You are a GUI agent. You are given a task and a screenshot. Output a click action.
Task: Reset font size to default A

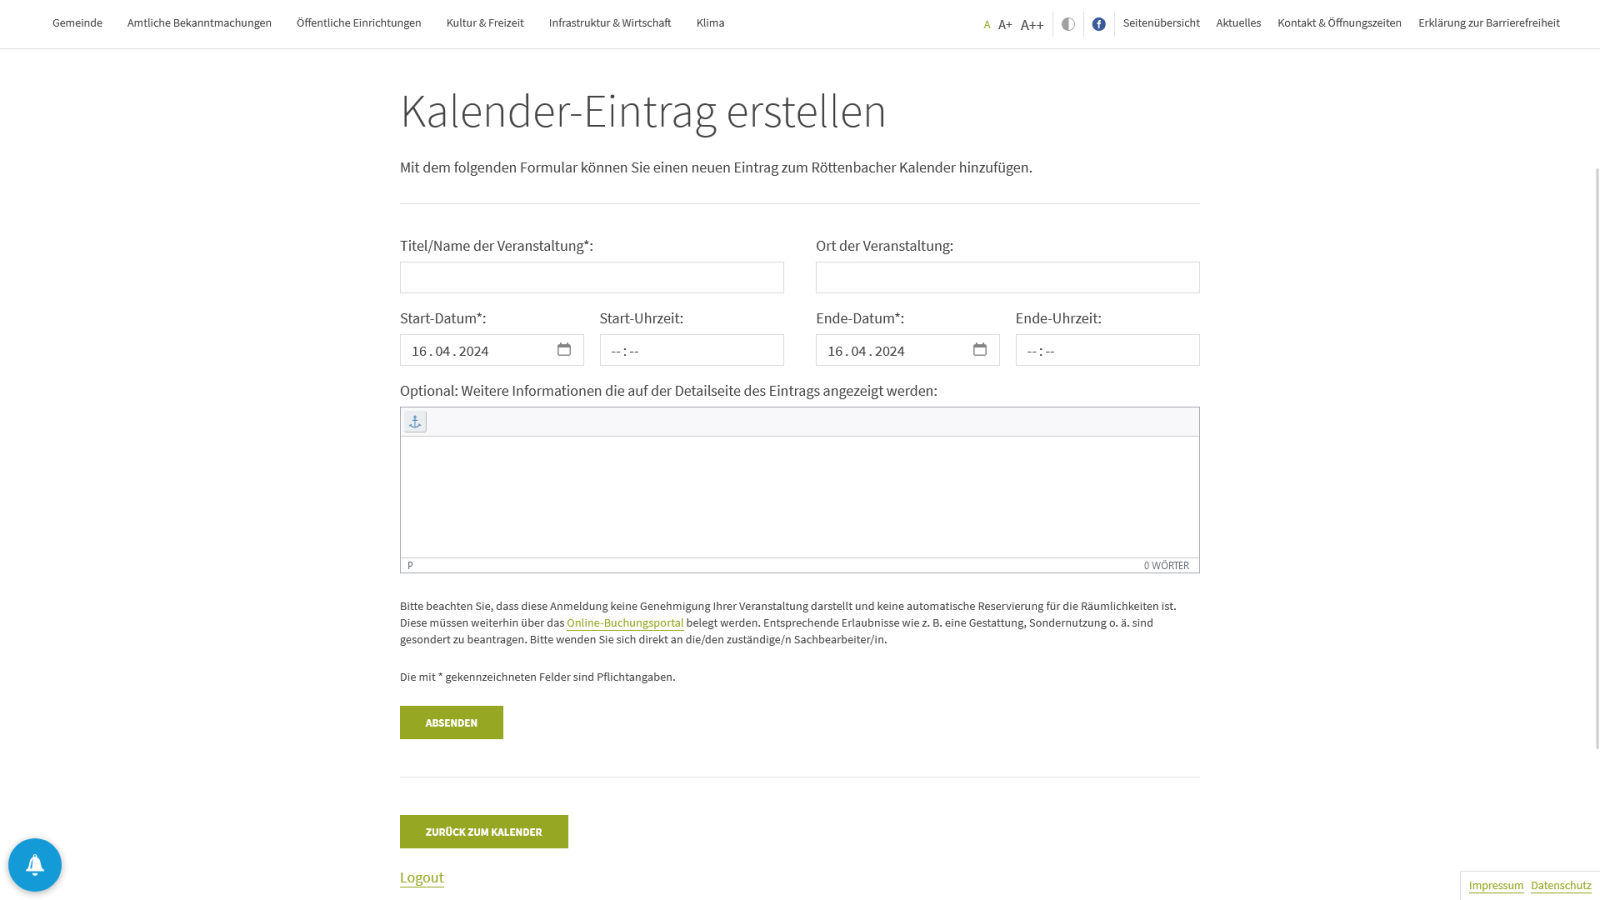[x=986, y=24]
